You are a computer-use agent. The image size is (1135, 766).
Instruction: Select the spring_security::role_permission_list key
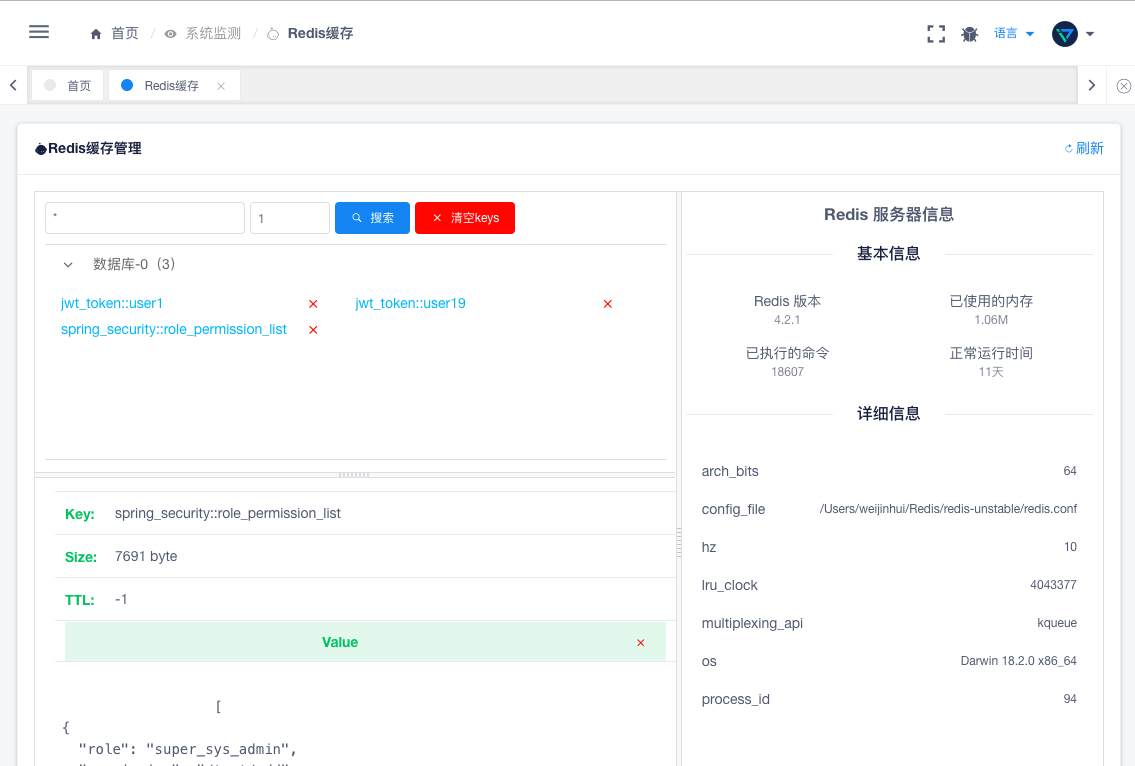pos(174,329)
